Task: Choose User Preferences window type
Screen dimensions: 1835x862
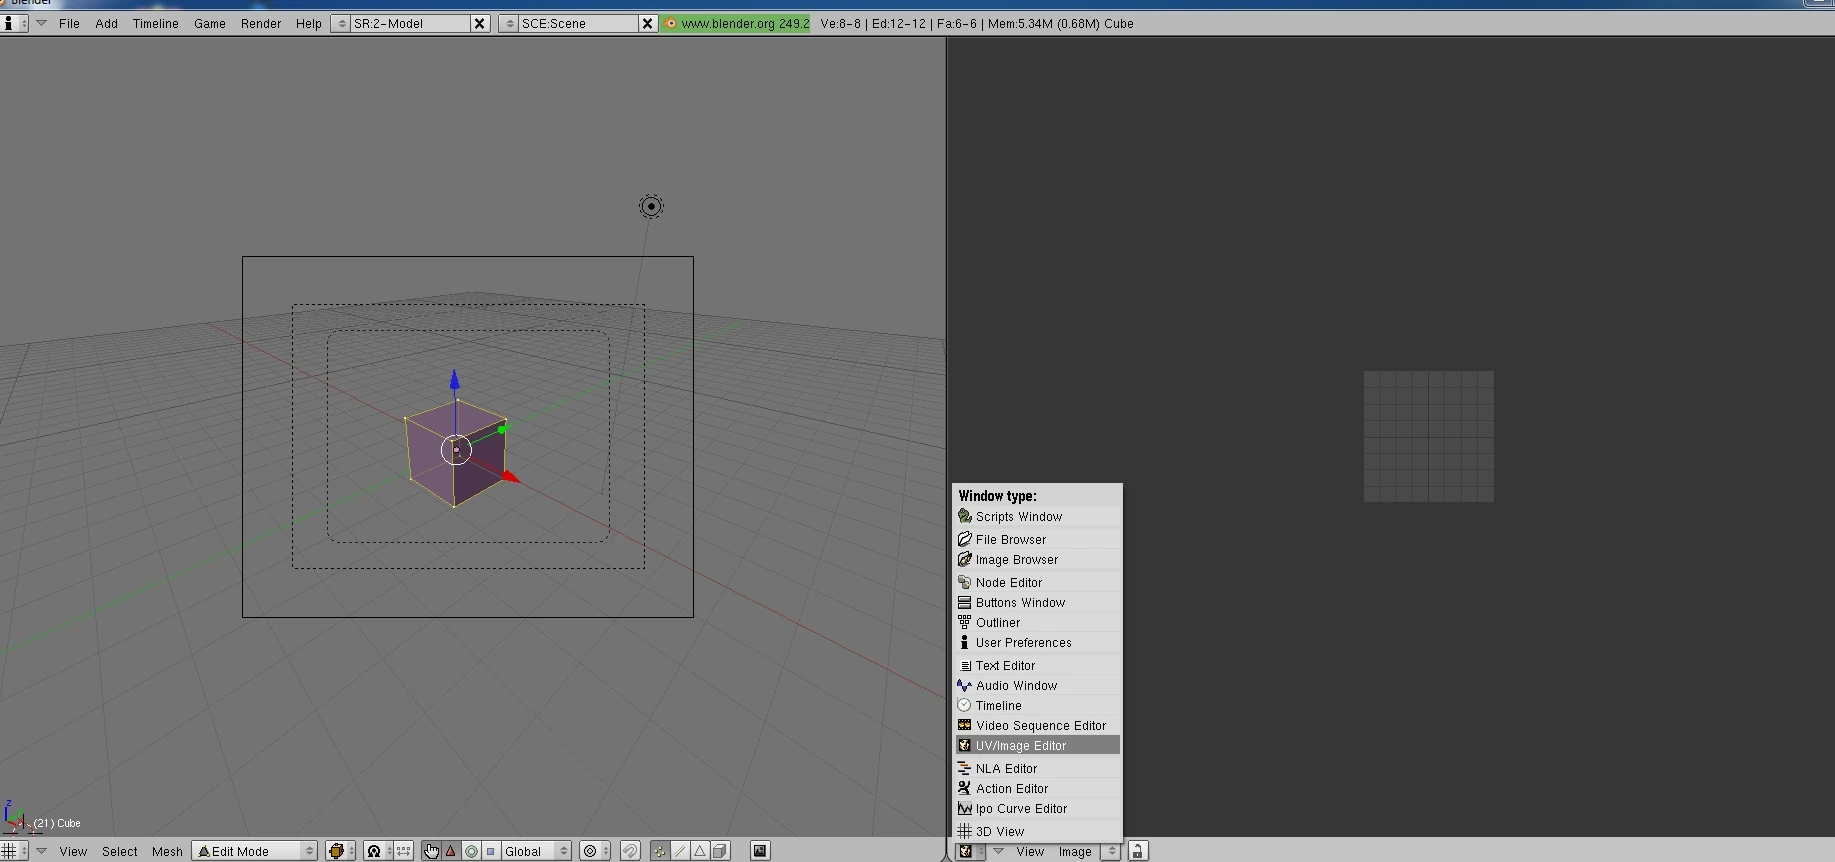Action: tap(1038, 643)
